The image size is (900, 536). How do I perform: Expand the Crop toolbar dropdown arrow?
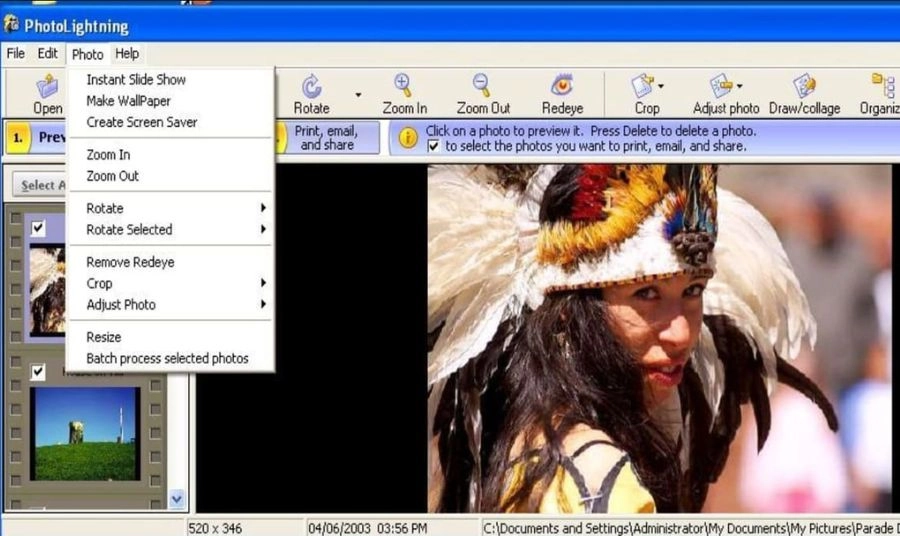(661, 87)
